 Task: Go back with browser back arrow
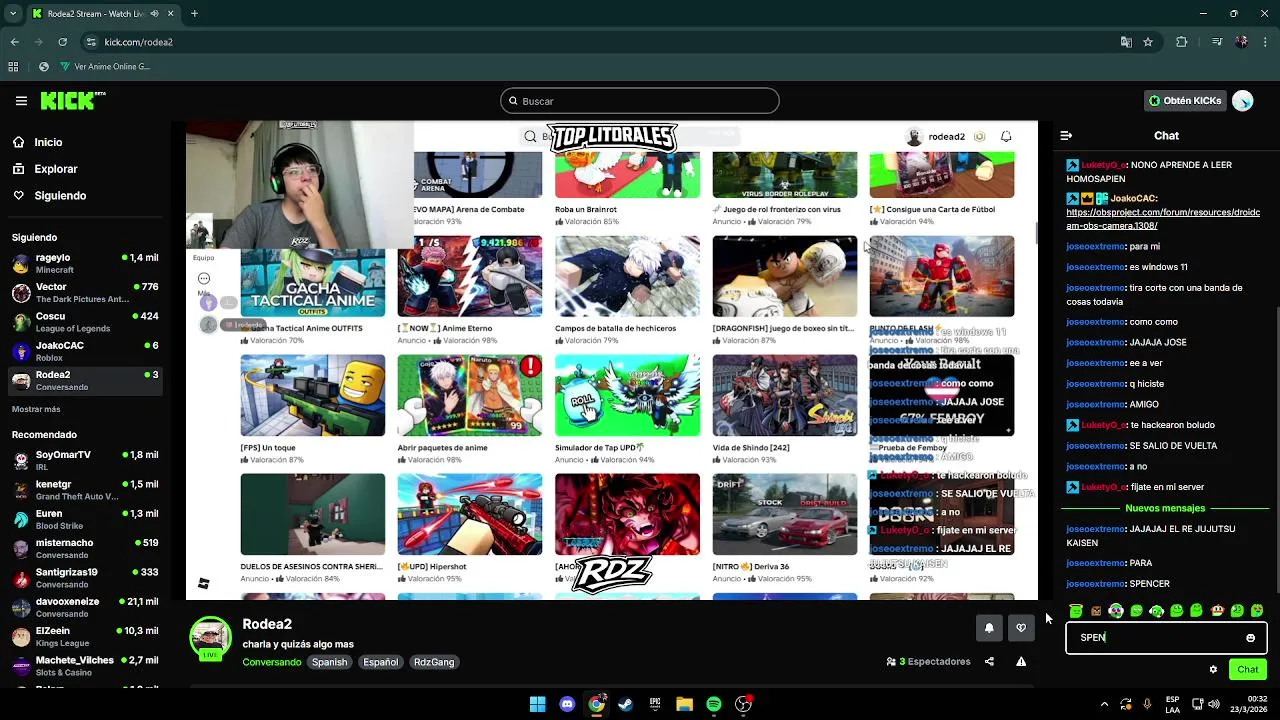[14, 42]
